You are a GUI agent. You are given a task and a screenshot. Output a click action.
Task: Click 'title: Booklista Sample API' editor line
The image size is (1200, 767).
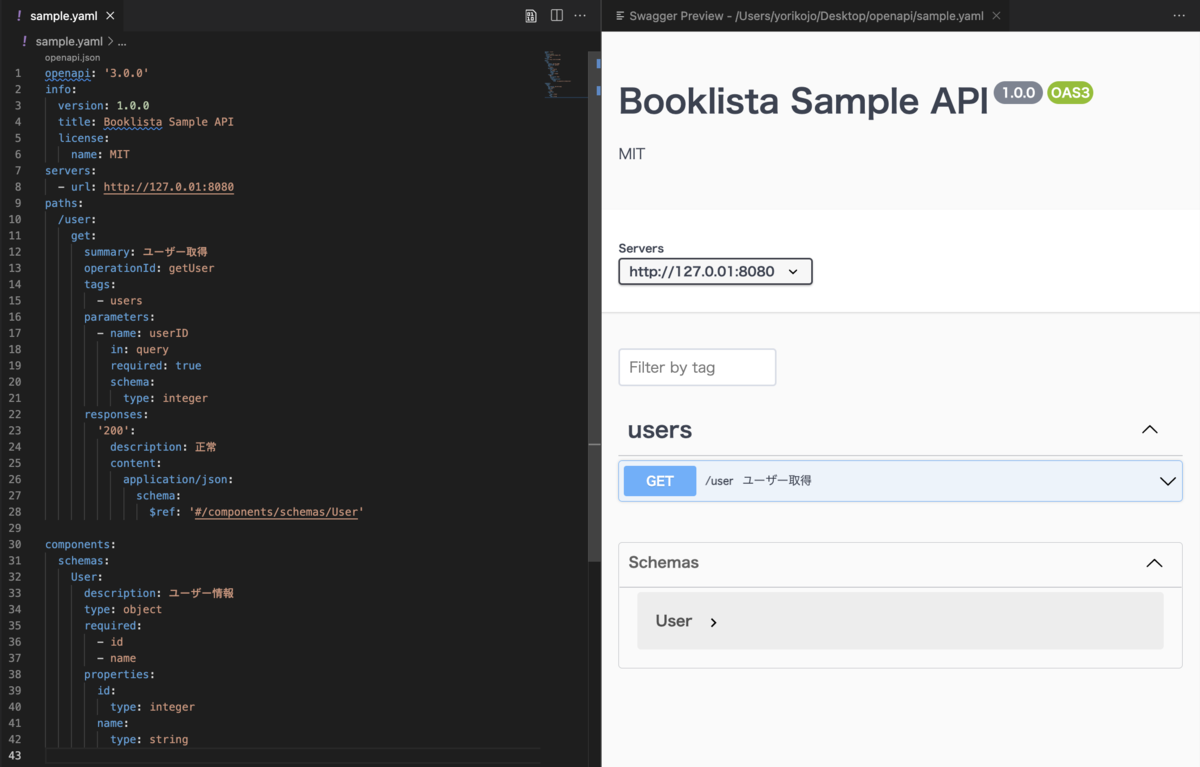[x=146, y=122]
